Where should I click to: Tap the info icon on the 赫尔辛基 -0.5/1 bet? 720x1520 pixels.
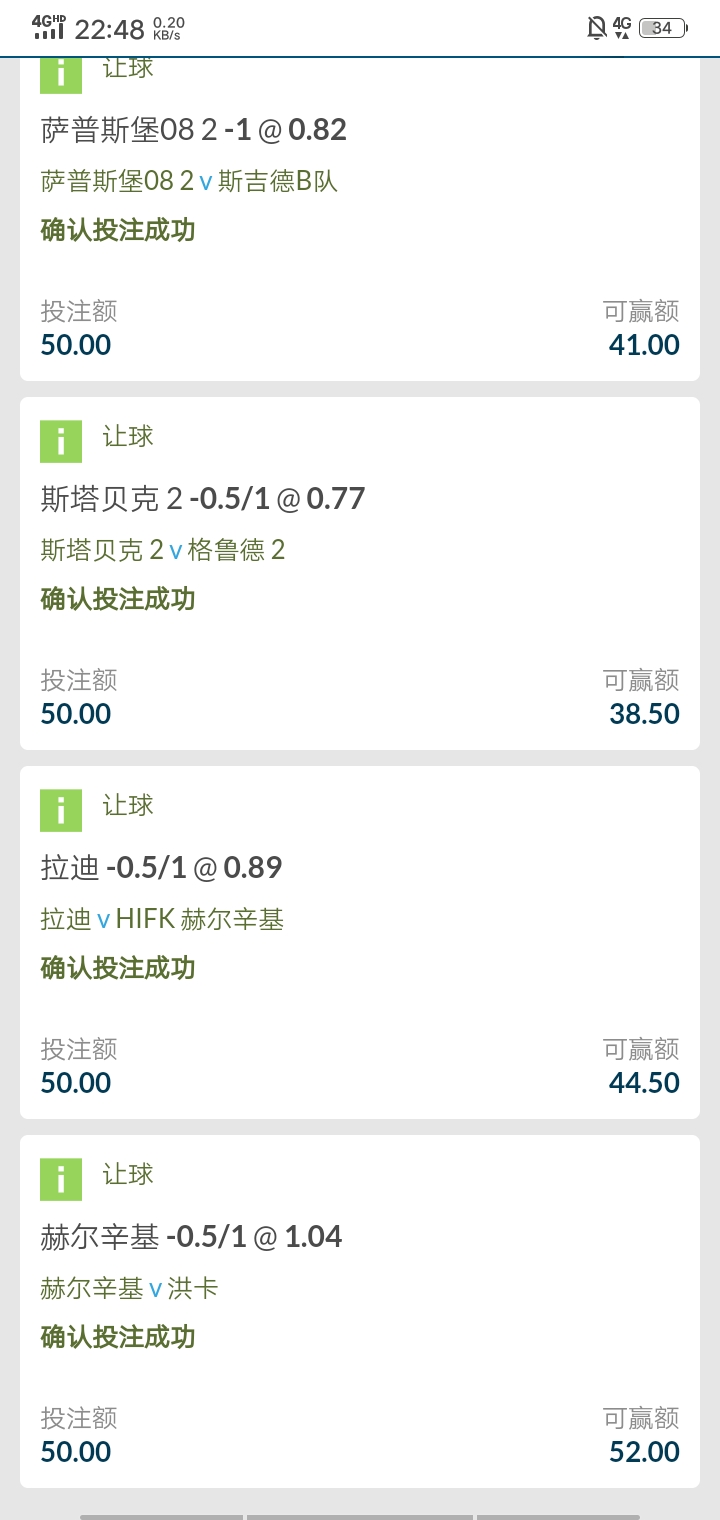[x=61, y=1179]
